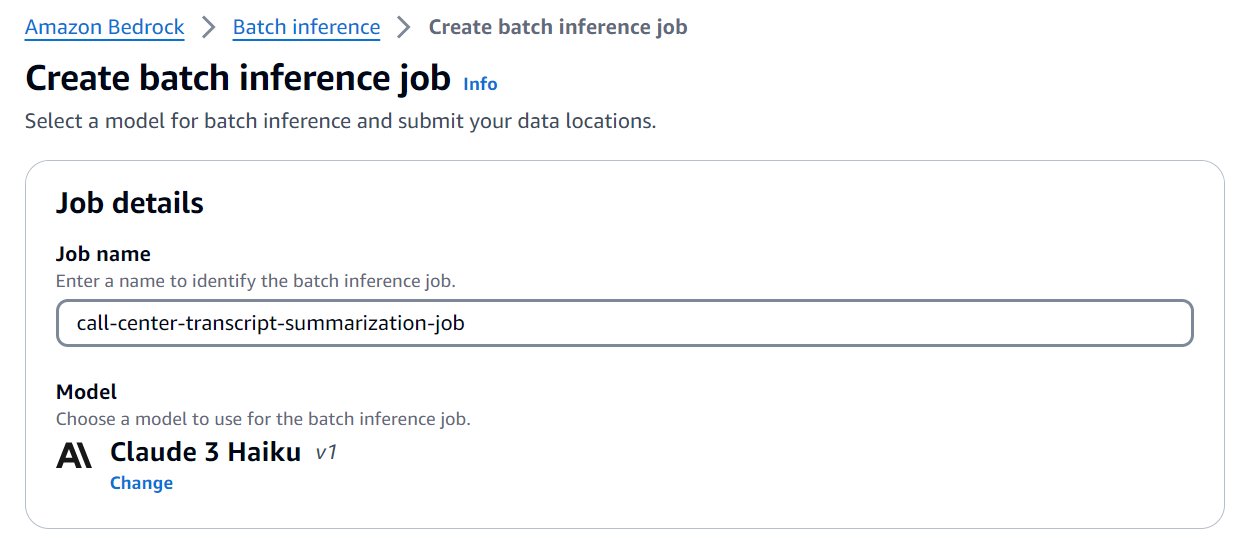Click the chevron after Batch inference breadcrumb
The width and height of the screenshot is (1240, 547).
(404, 27)
